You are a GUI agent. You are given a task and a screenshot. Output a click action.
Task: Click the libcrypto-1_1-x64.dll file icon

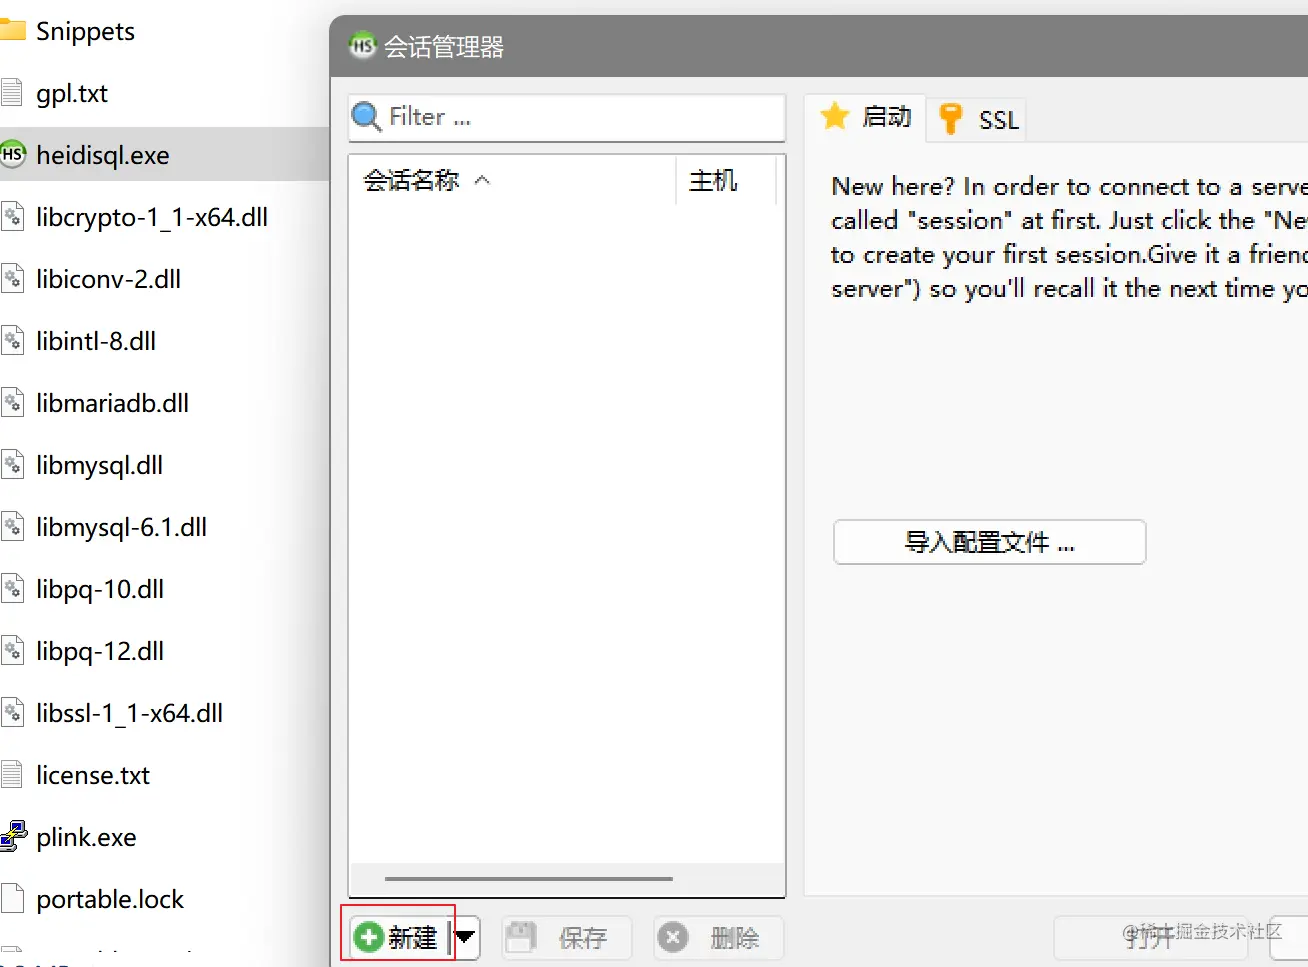[12, 217]
